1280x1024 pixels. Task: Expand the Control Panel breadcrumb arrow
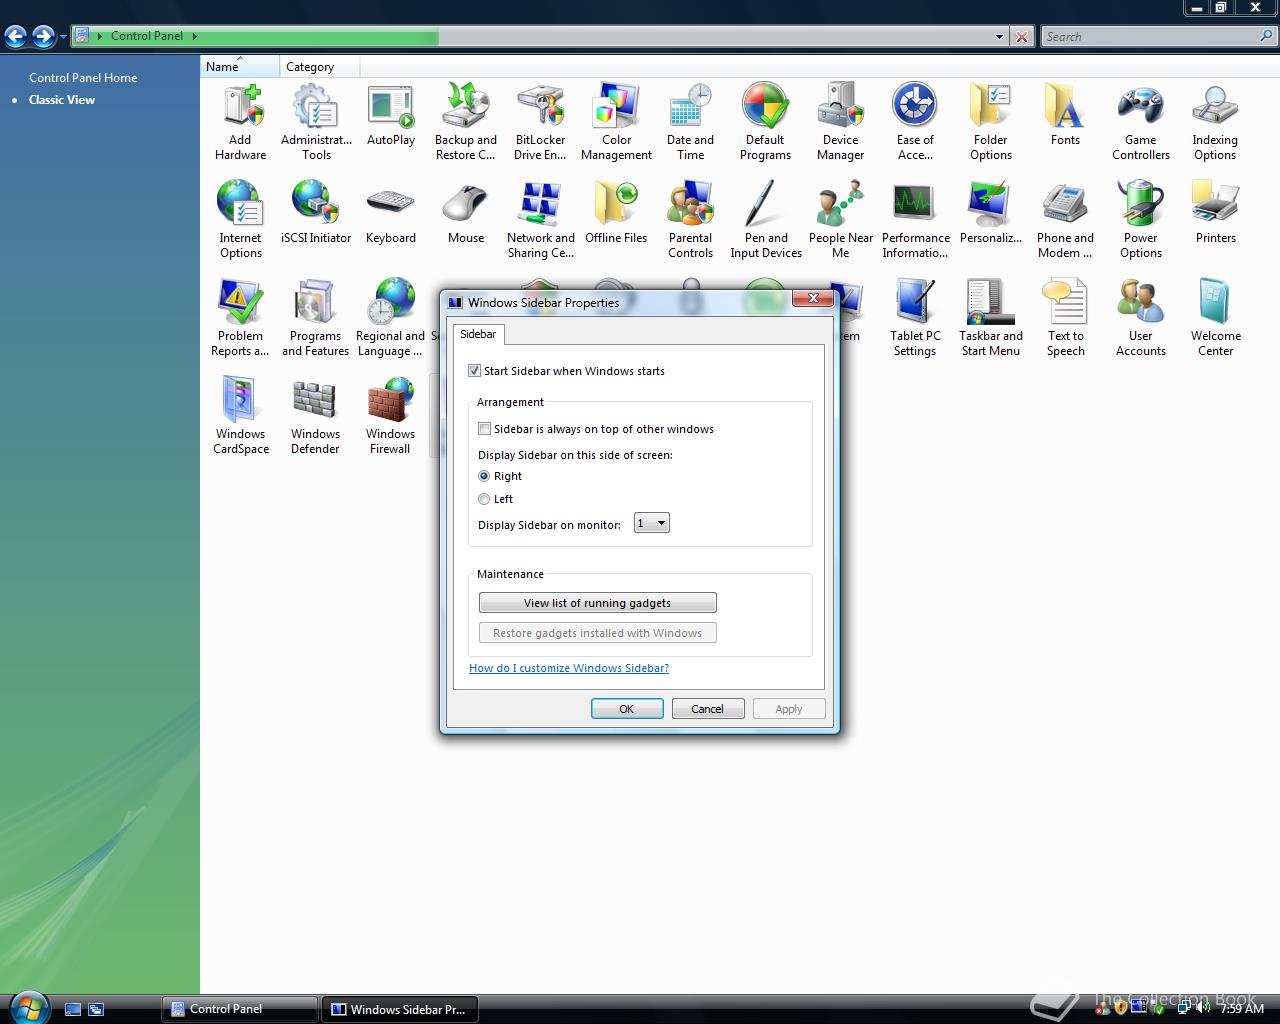coord(194,36)
